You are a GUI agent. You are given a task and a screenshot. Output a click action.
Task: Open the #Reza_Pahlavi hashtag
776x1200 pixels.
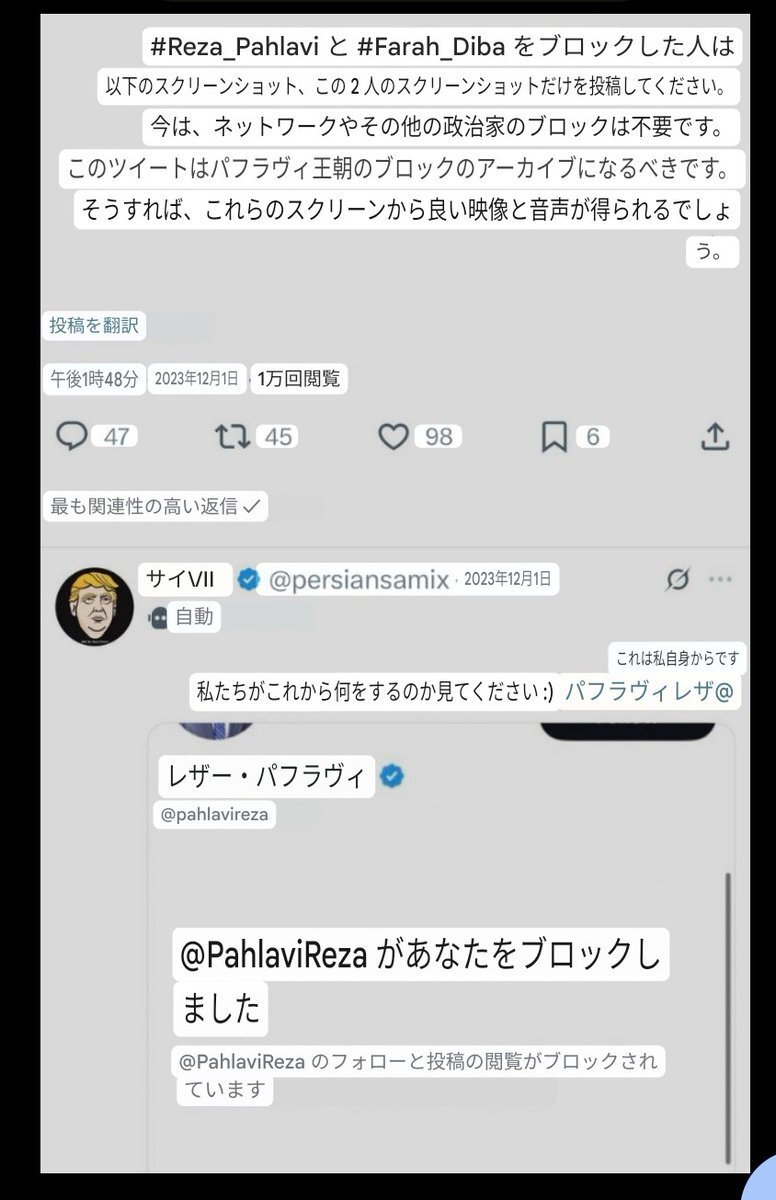[x=232, y=46]
